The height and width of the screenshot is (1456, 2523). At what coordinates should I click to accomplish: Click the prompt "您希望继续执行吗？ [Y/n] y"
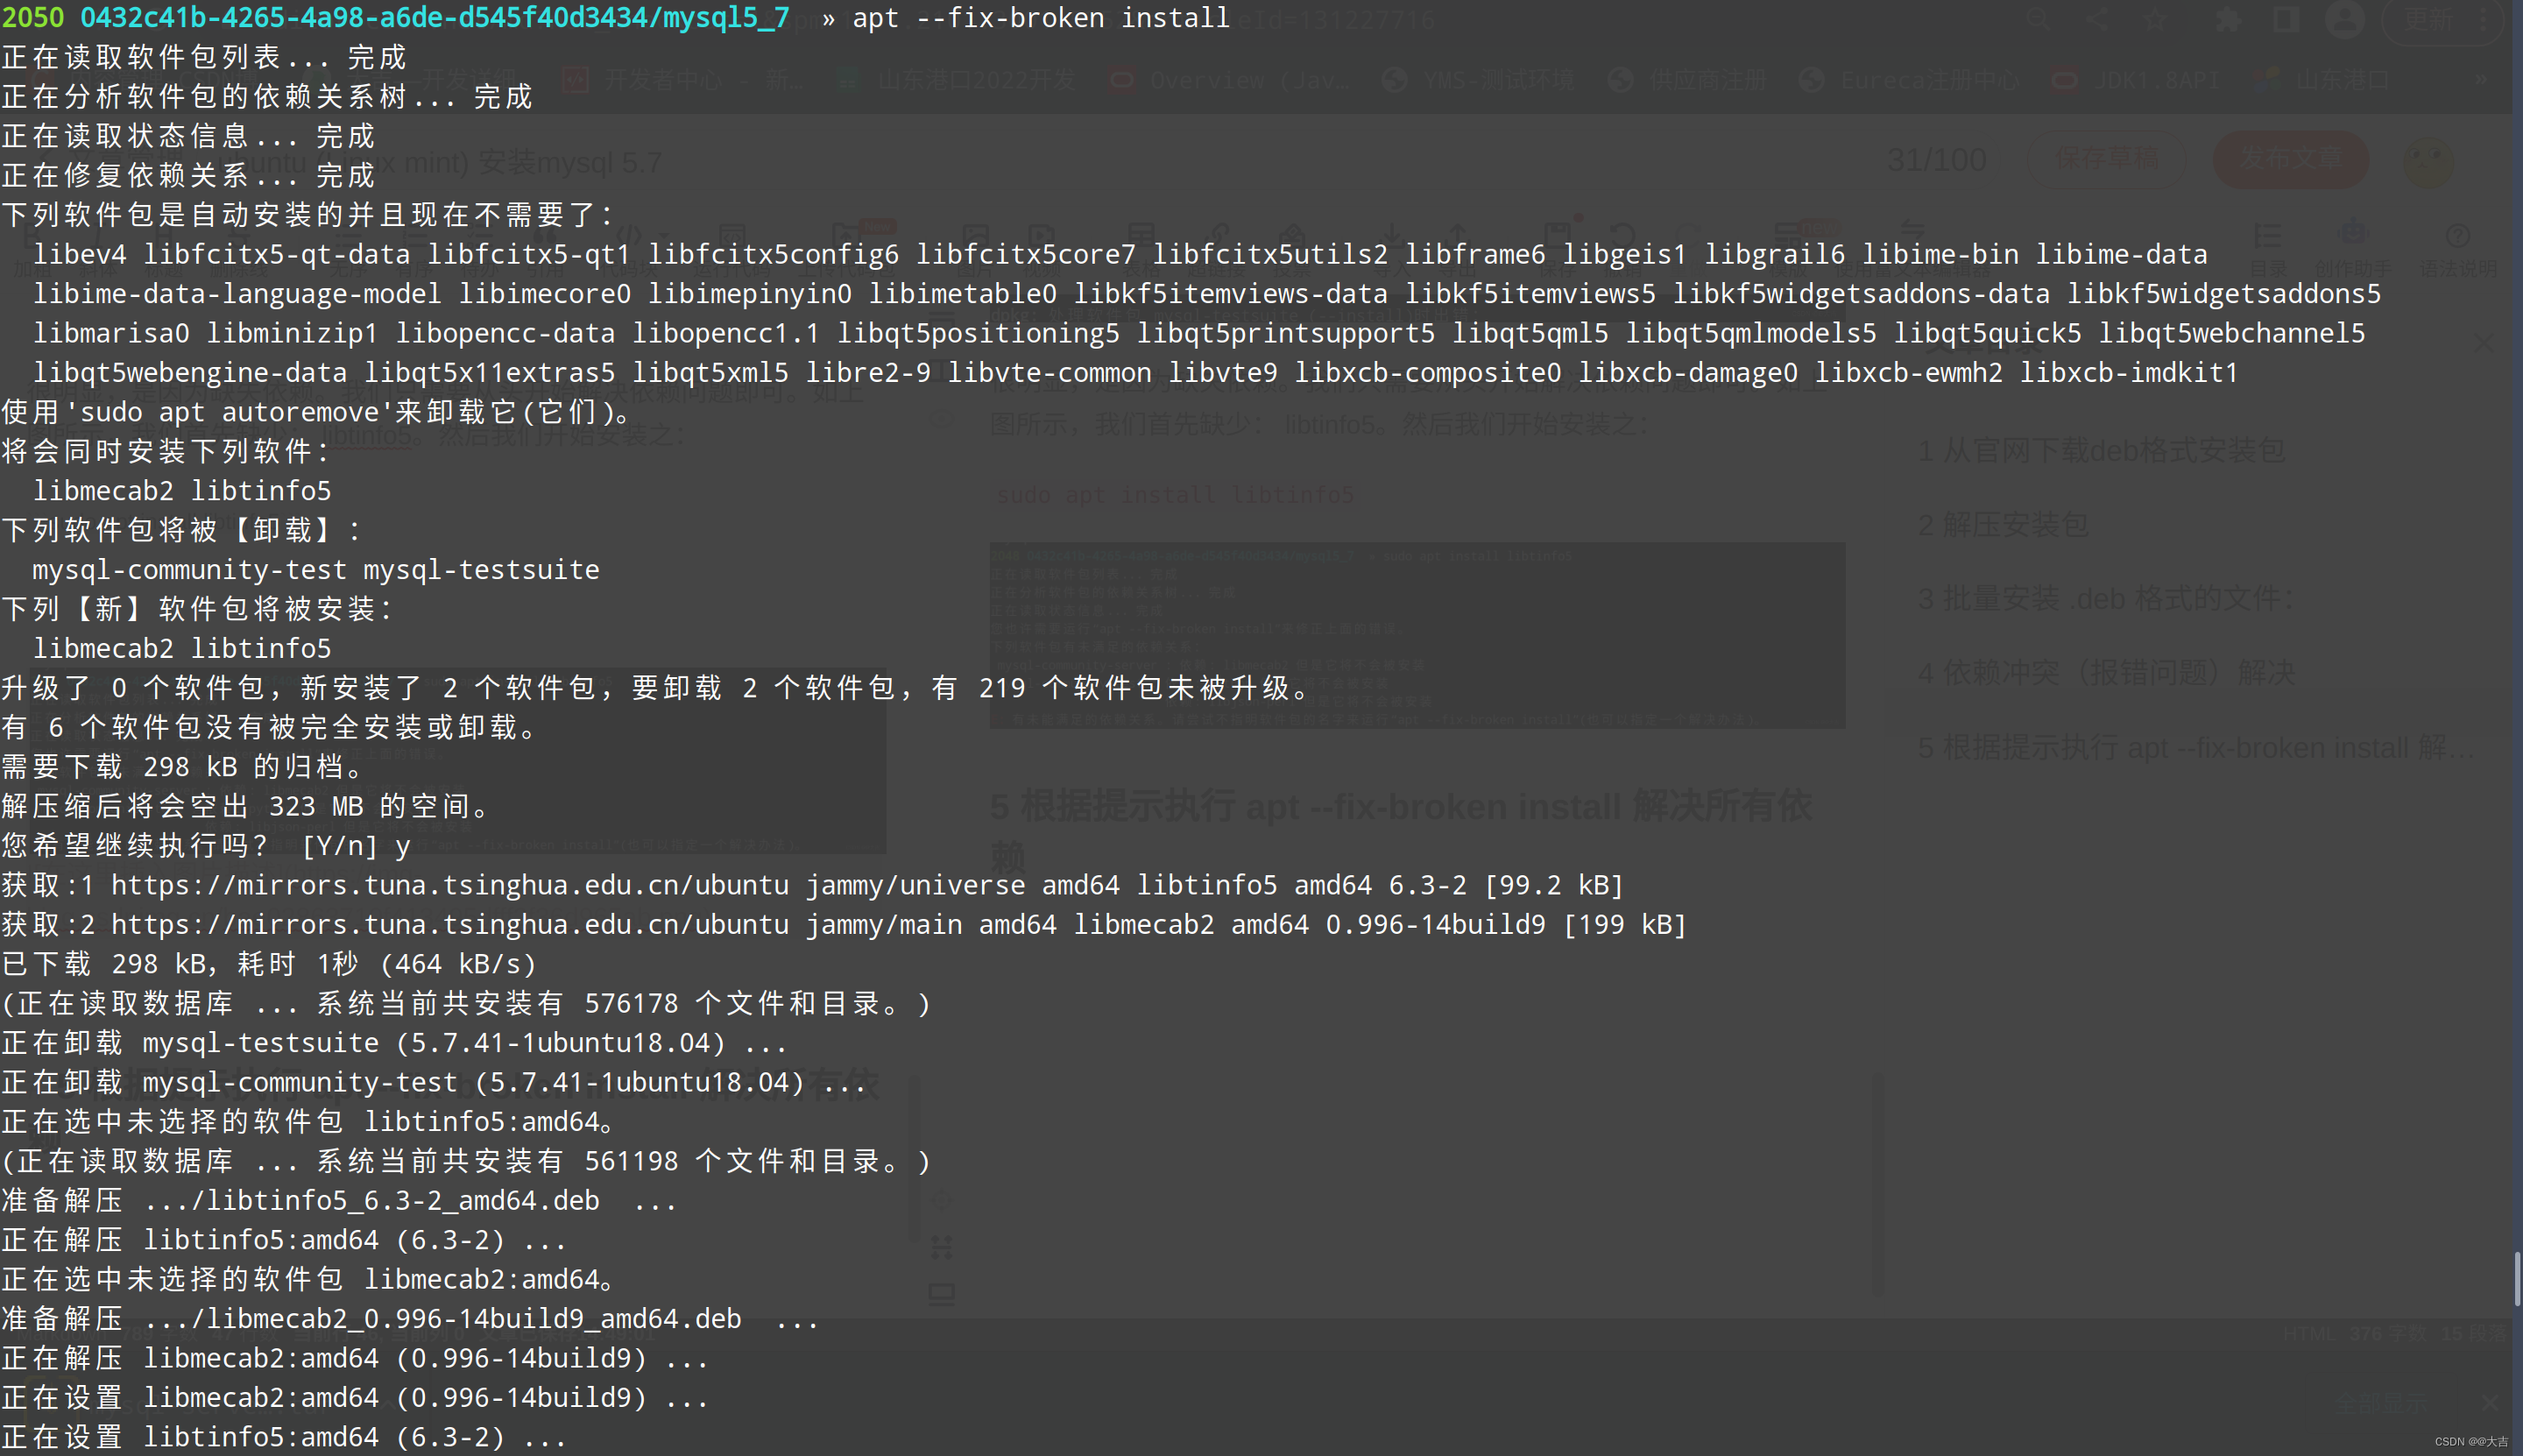tap(206, 846)
